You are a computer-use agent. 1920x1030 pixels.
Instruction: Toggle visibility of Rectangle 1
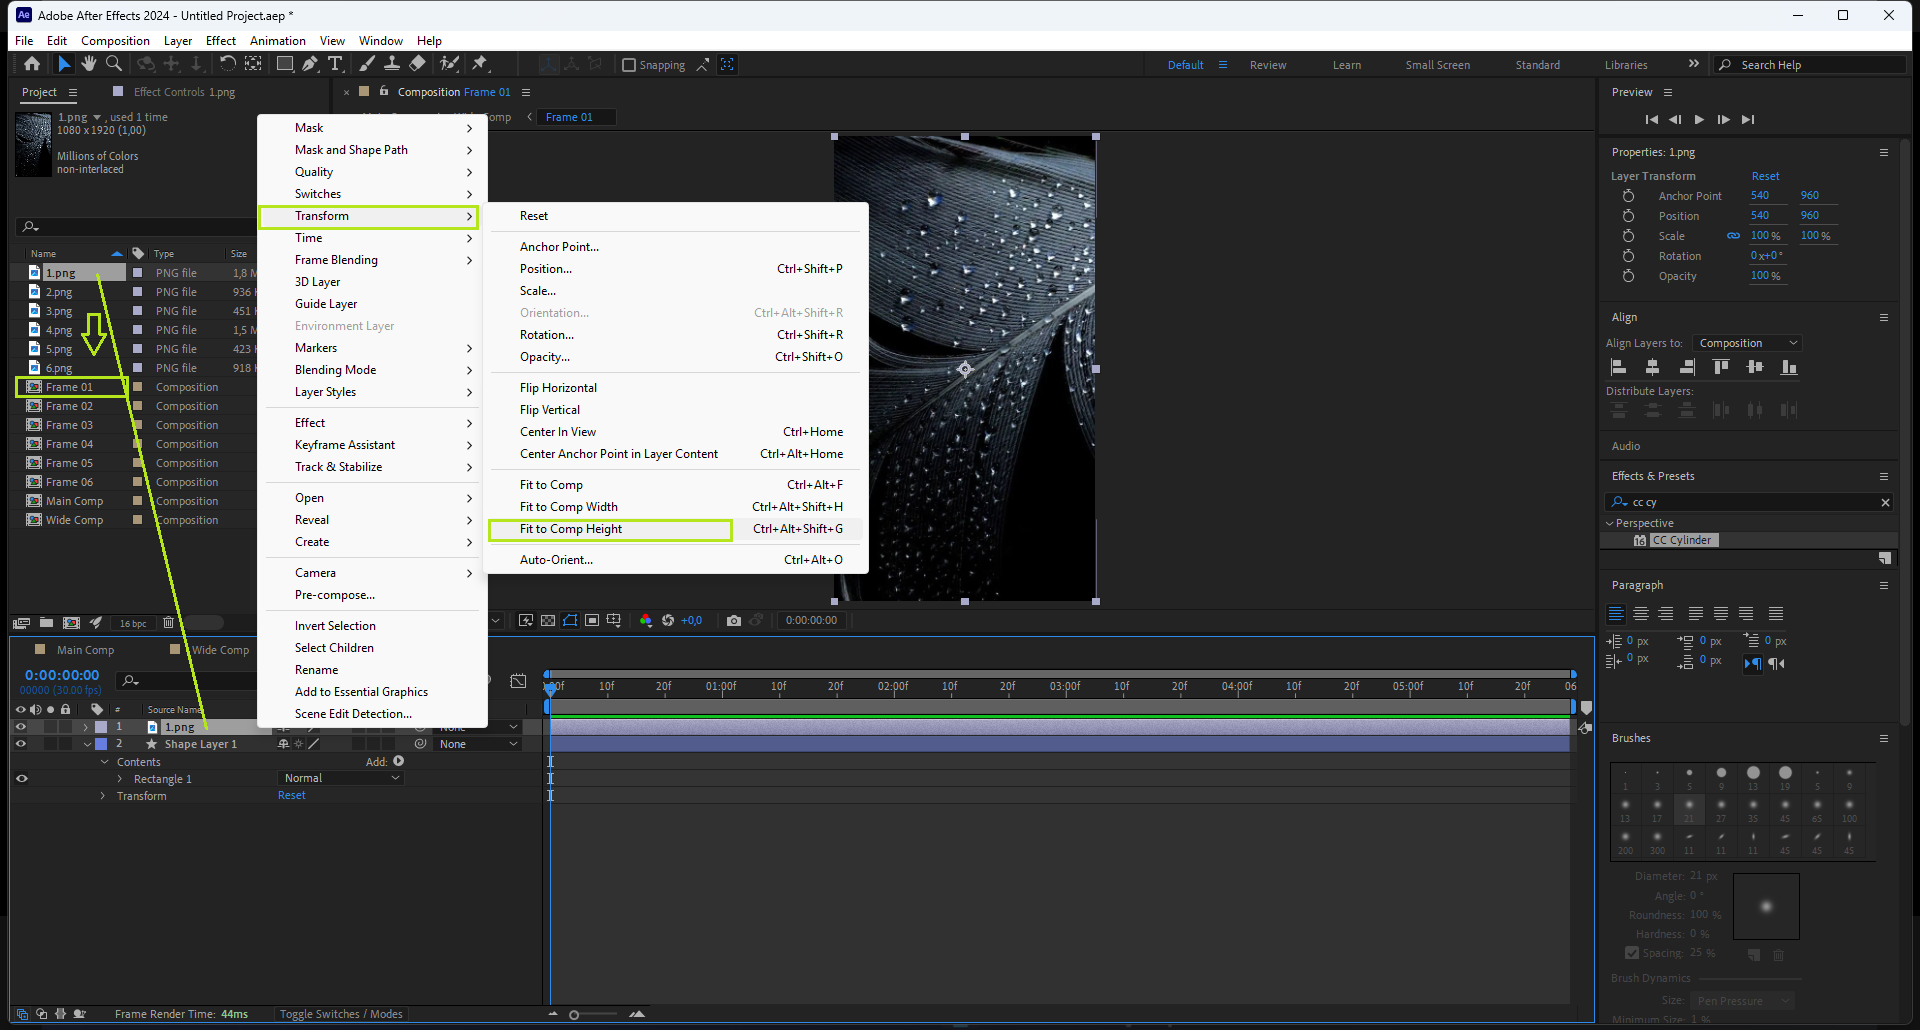[x=21, y=779]
